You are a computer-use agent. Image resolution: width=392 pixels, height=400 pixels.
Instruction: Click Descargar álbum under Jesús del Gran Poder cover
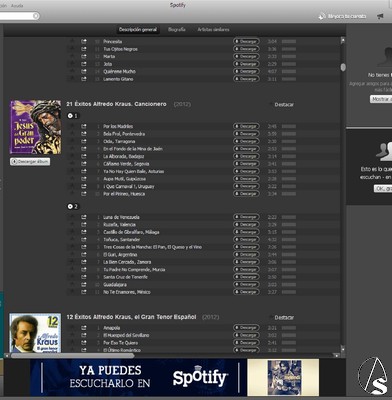coord(30,162)
